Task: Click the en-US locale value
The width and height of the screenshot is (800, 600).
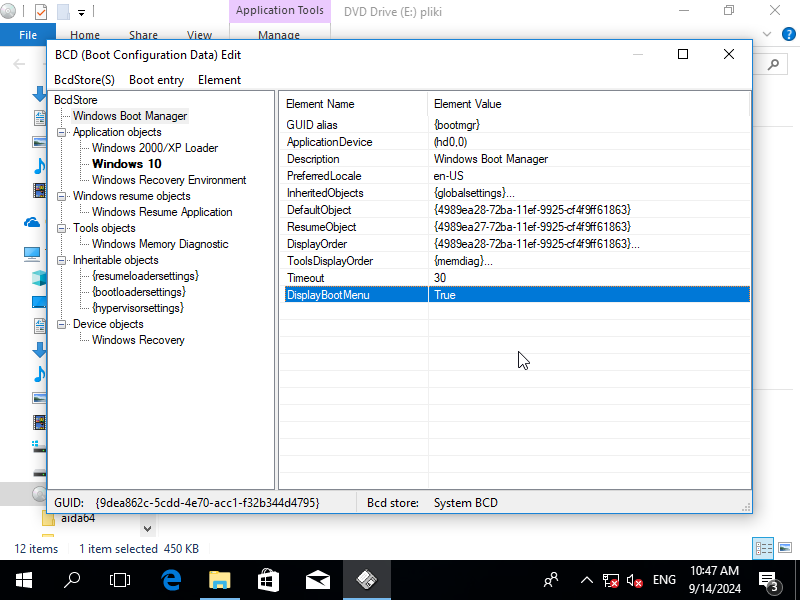Action: 448,176
